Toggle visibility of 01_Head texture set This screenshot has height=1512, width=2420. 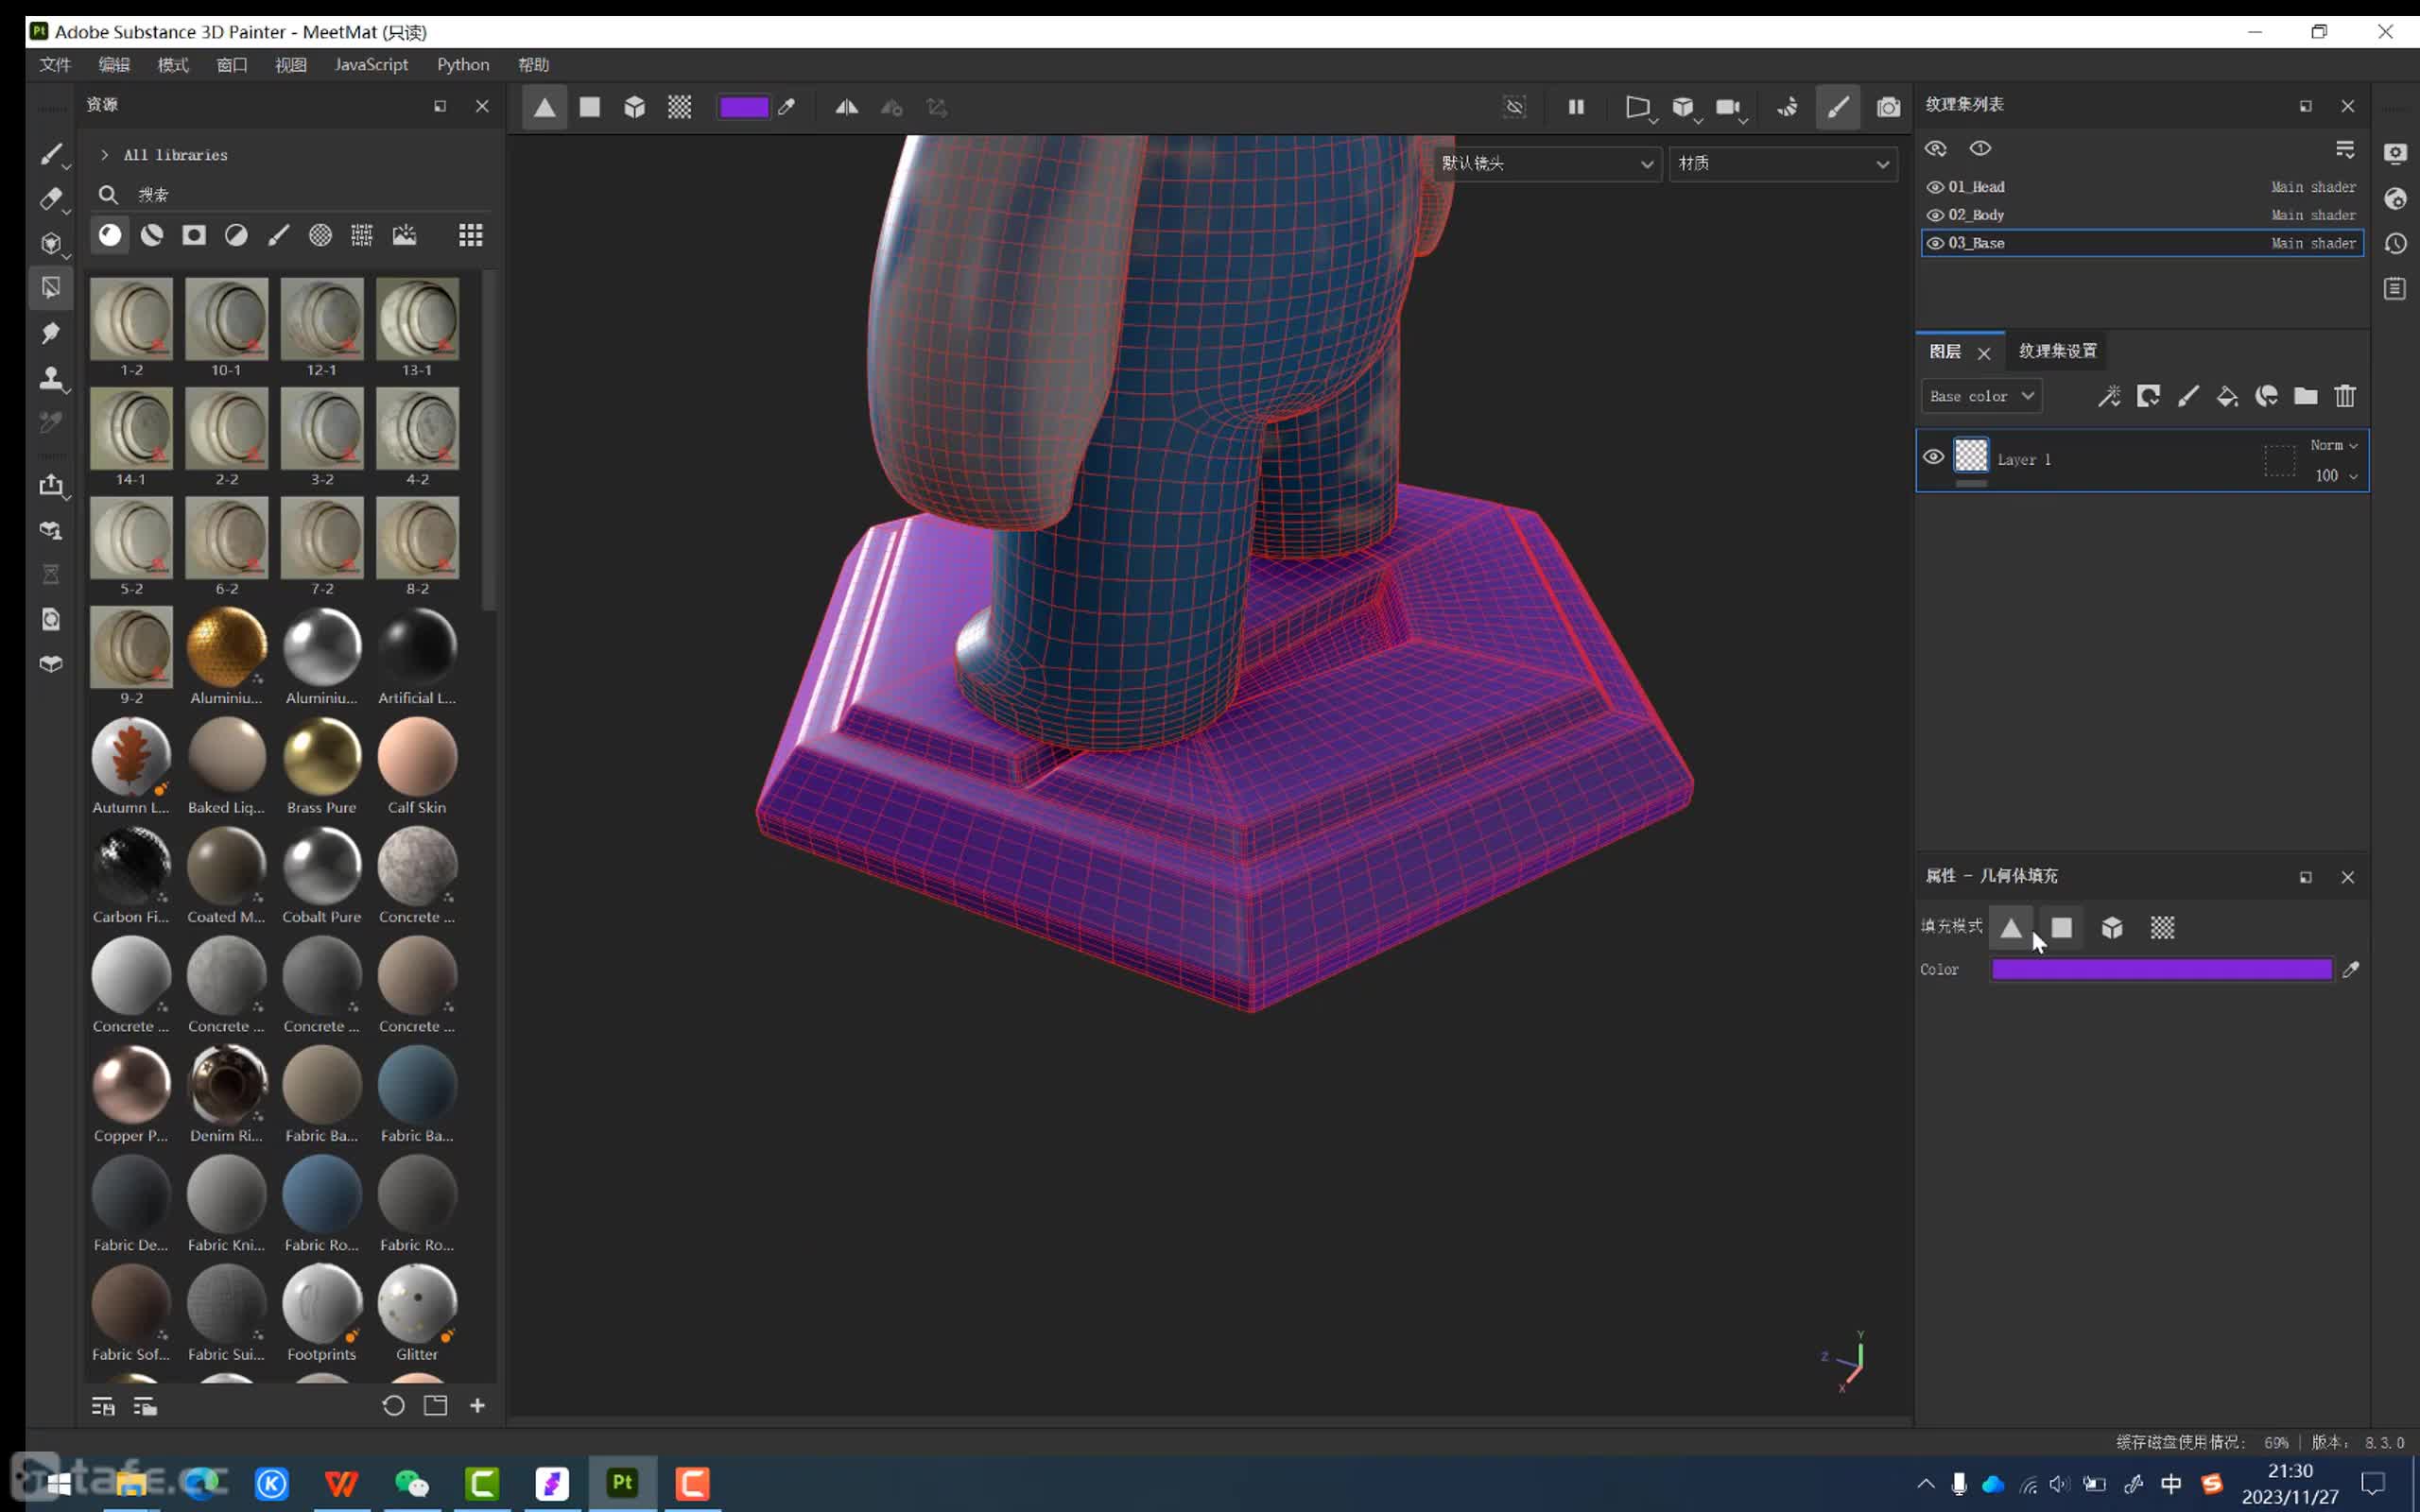tap(1935, 187)
